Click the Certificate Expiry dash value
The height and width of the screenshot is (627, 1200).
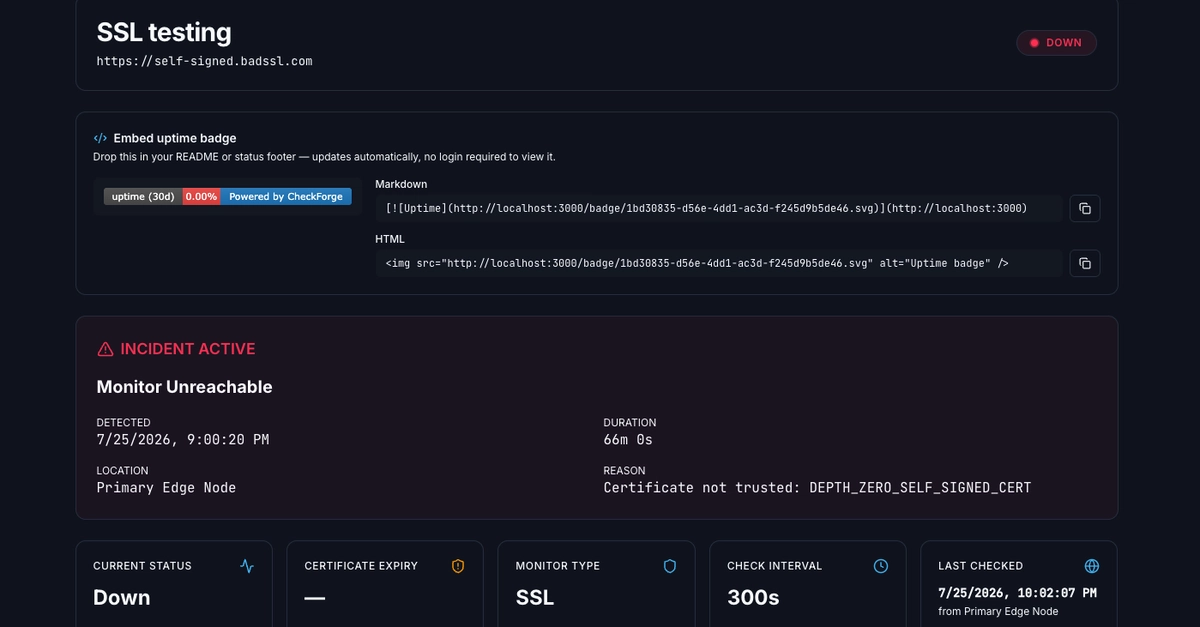pos(314,598)
